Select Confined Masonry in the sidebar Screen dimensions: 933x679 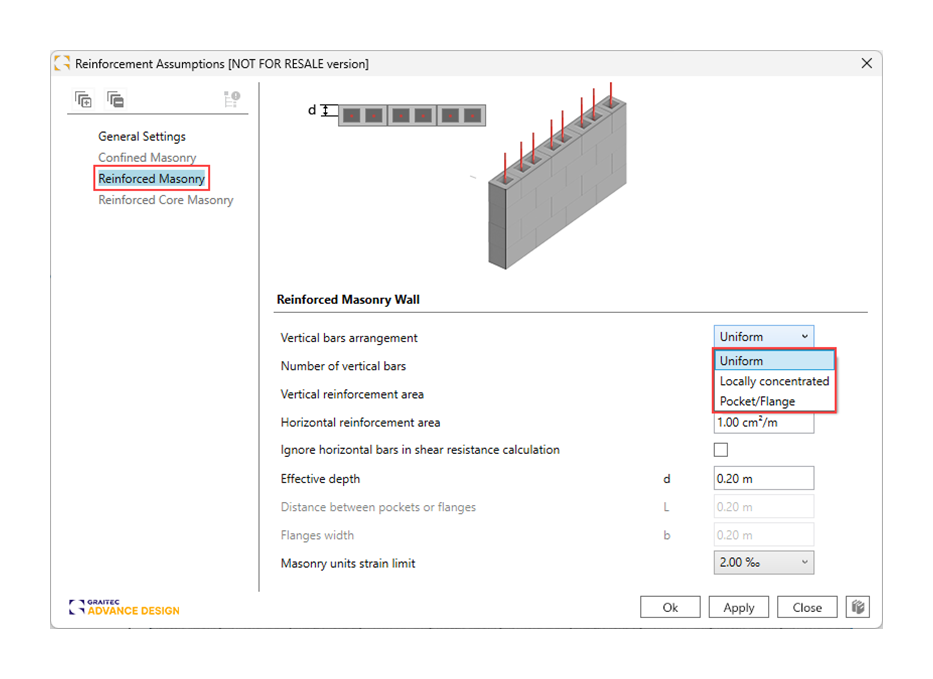pos(147,157)
